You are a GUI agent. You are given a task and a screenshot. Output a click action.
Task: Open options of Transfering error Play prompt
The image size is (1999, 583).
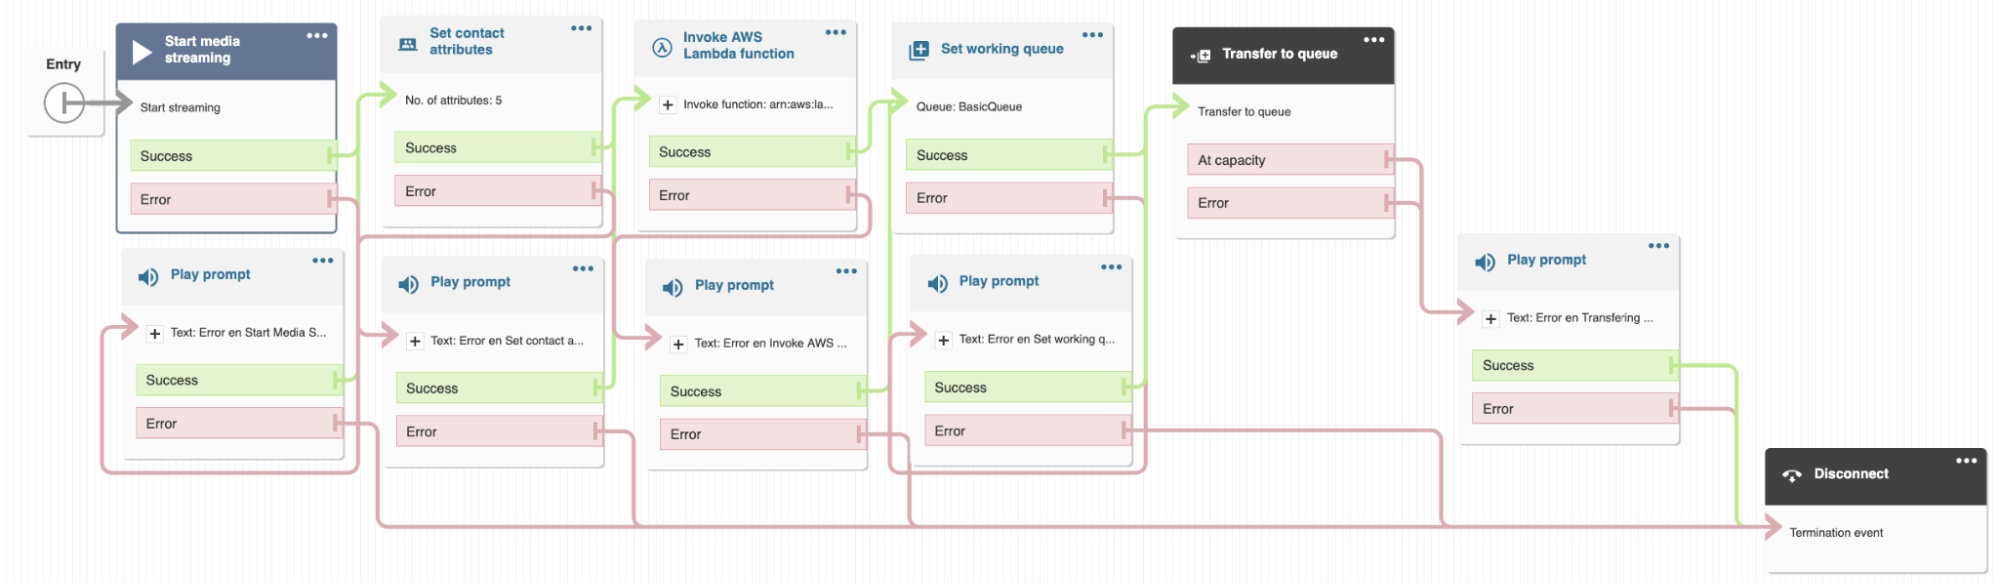pos(1659,246)
